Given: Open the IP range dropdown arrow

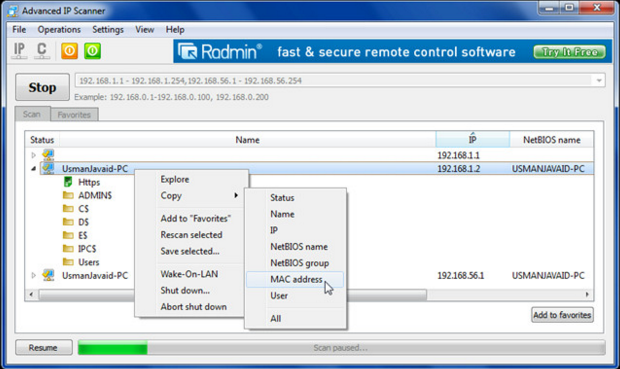Looking at the screenshot, I should 599,81.
